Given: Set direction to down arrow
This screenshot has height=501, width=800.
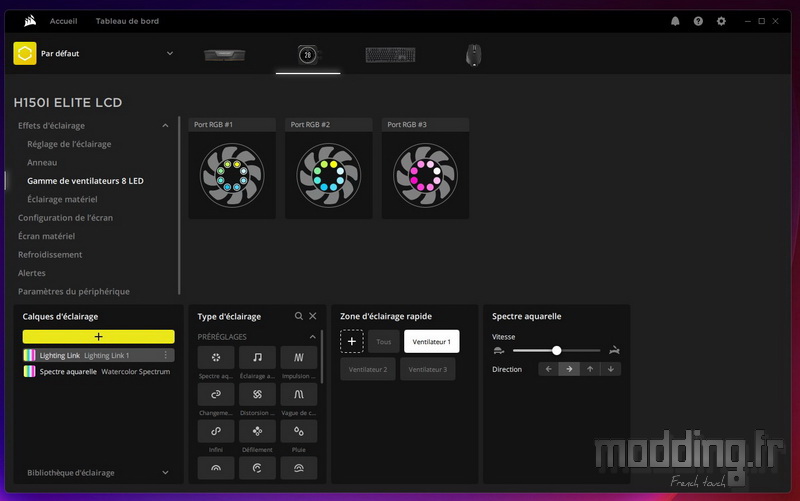Looking at the screenshot, I should 611,369.
